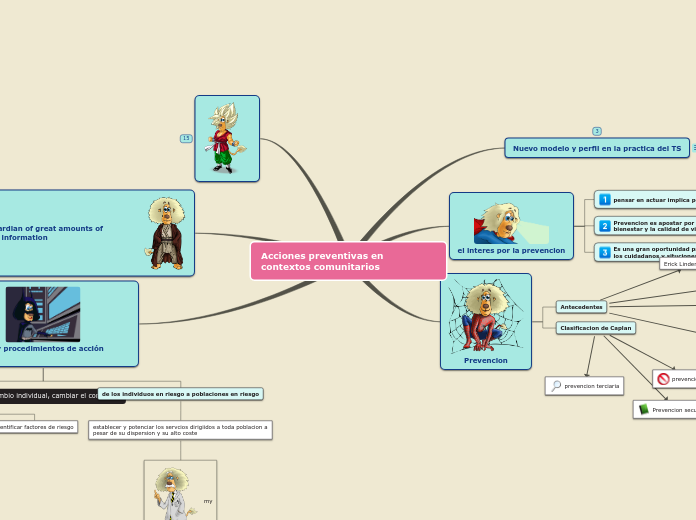This screenshot has height=520, width=696.
Task: Open the notes icon beside 'Nuevo modelo y perfil' node
Action: [694, 148]
